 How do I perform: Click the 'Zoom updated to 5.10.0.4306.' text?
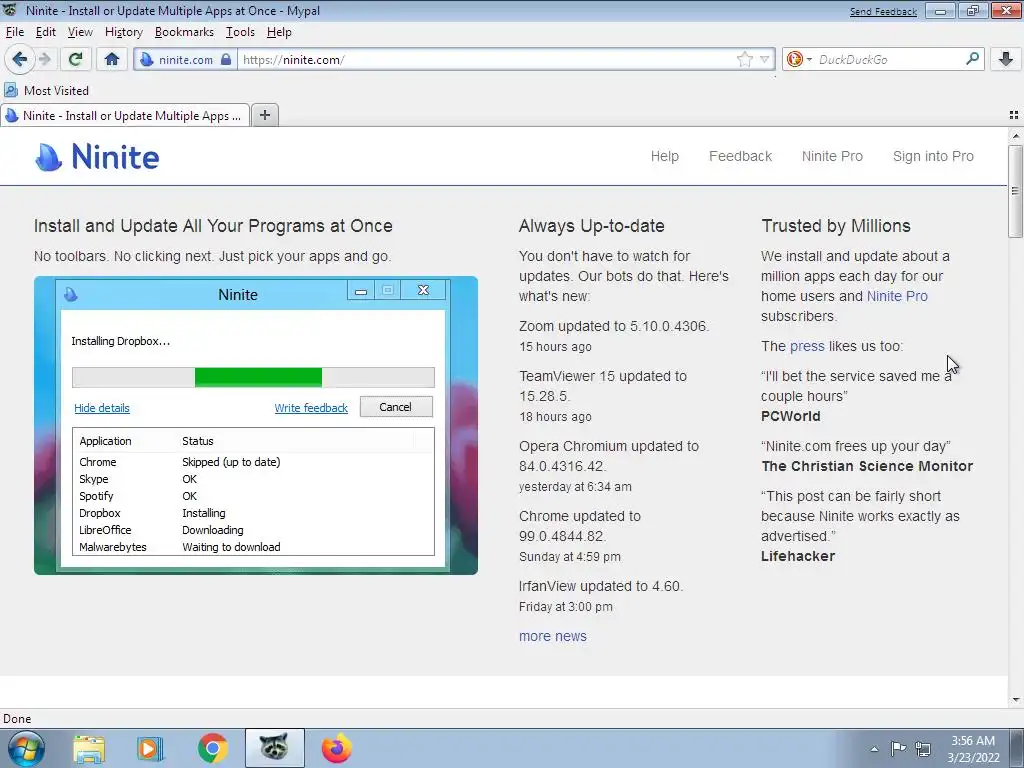point(614,326)
